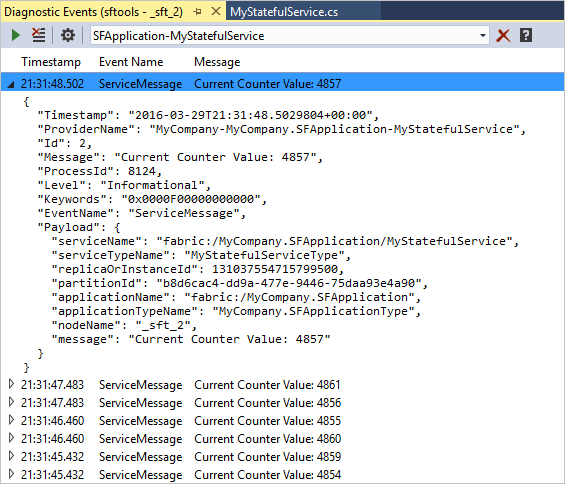The width and height of the screenshot is (565, 484).
Task: Expand the Current Counter Value: 4855 event
Action: click(x=11, y=420)
